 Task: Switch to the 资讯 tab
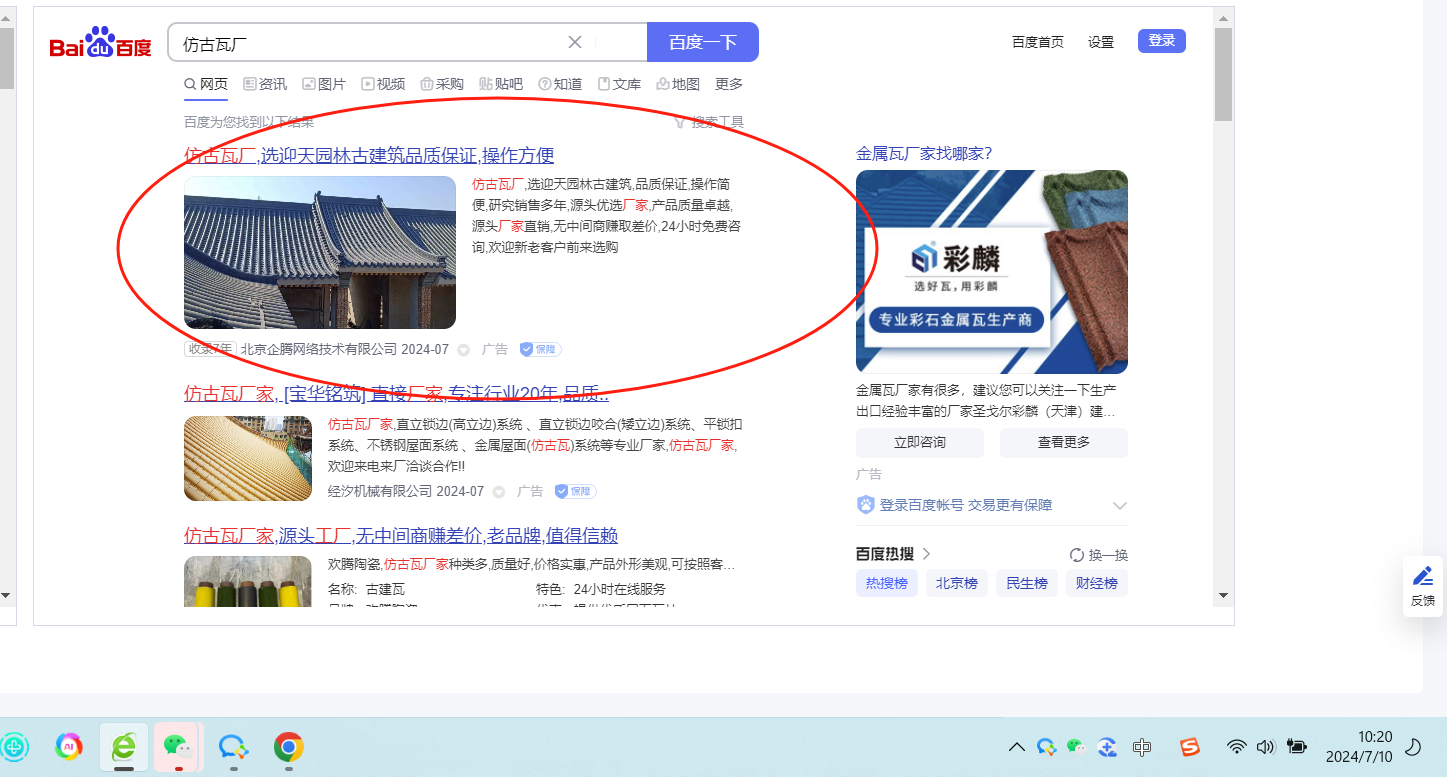(x=265, y=84)
